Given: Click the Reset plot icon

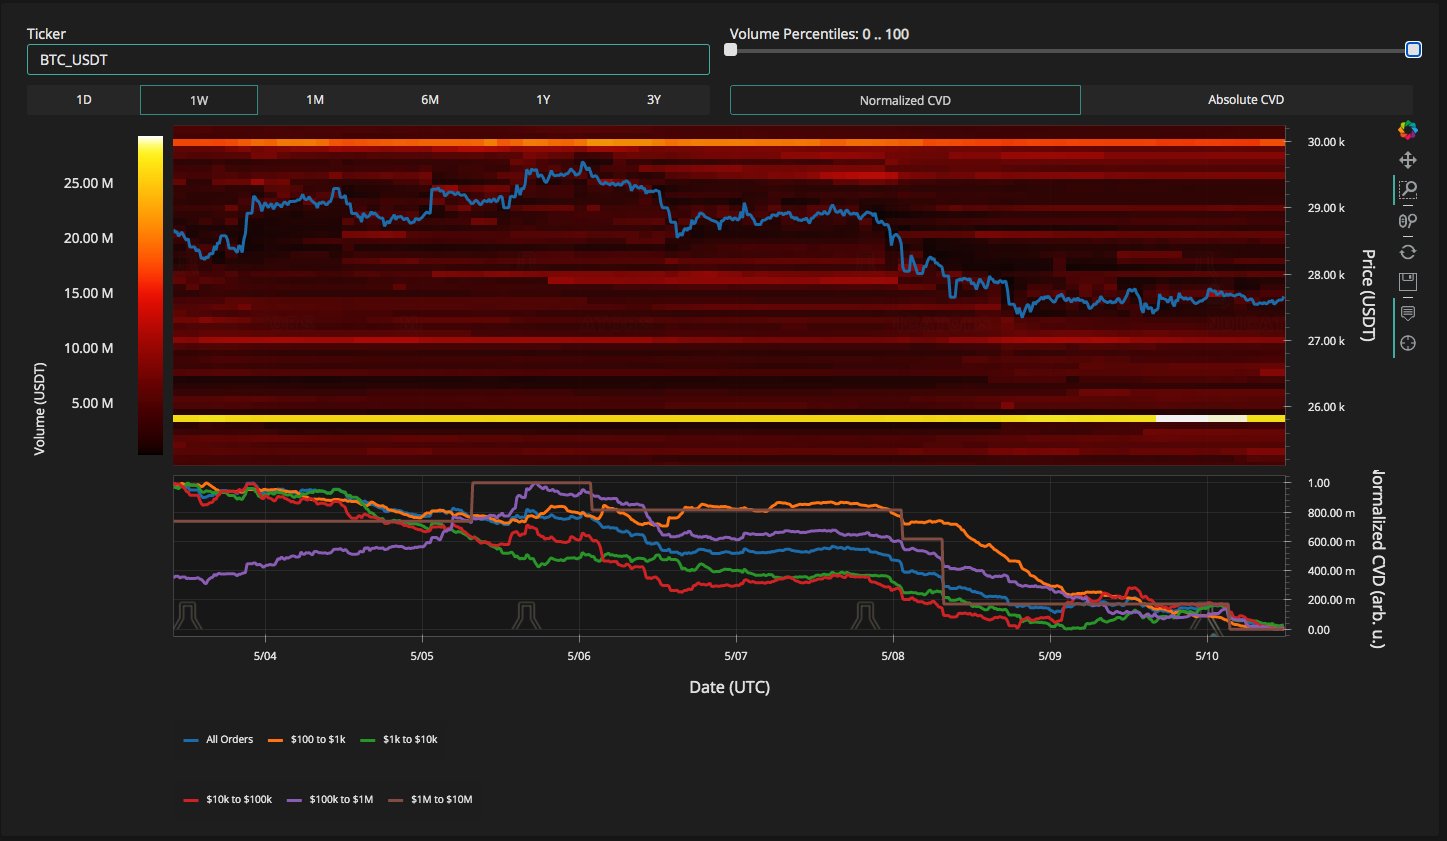Looking at the screenshot, I should click(x=1407, y=252).
